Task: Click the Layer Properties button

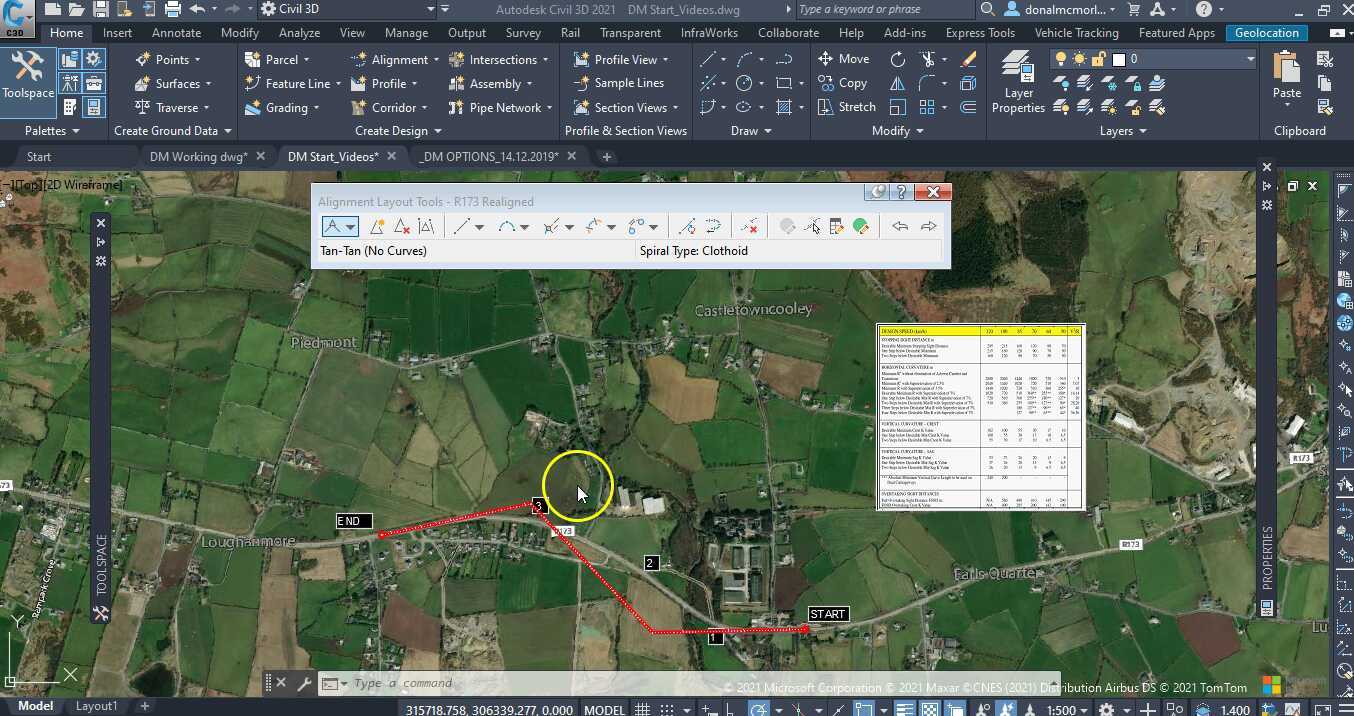Action: click(x=1018, y=83)
